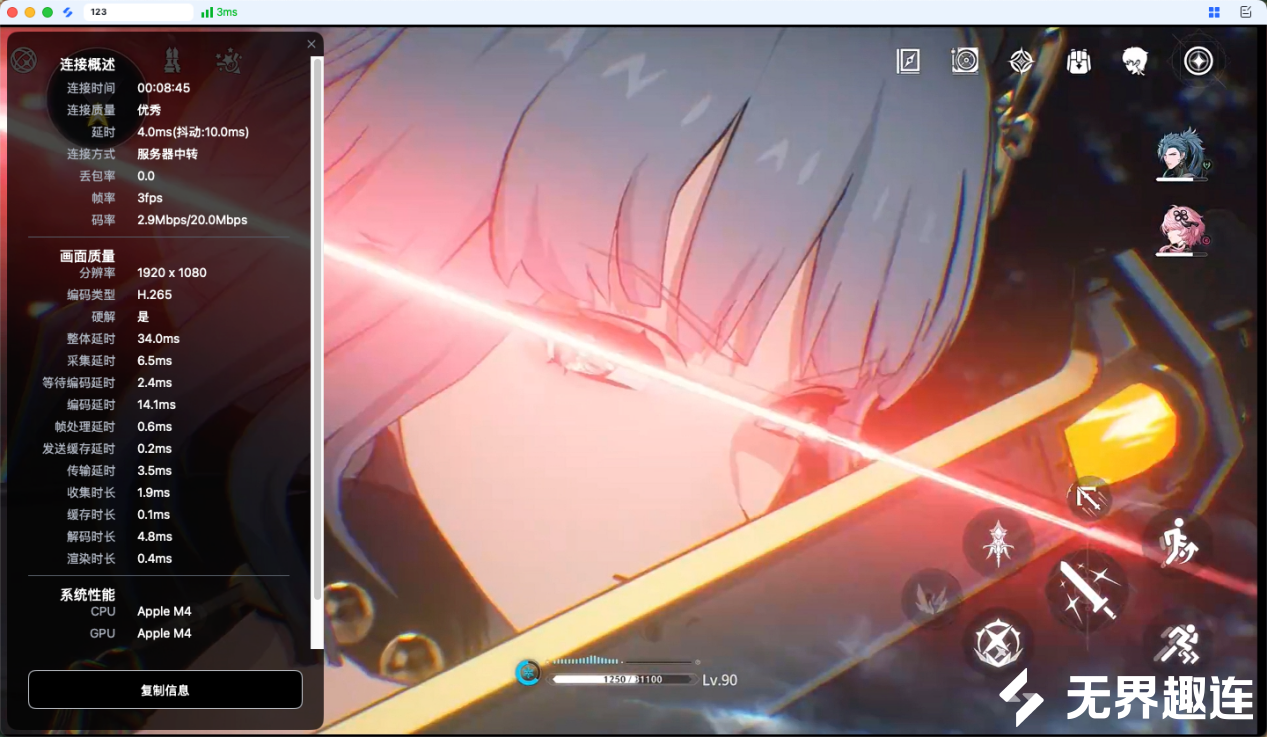The image size is (1267, 737).
Task: Click the 画面质量 section heading
Action: pyautogui.click(x=87, y=256)
